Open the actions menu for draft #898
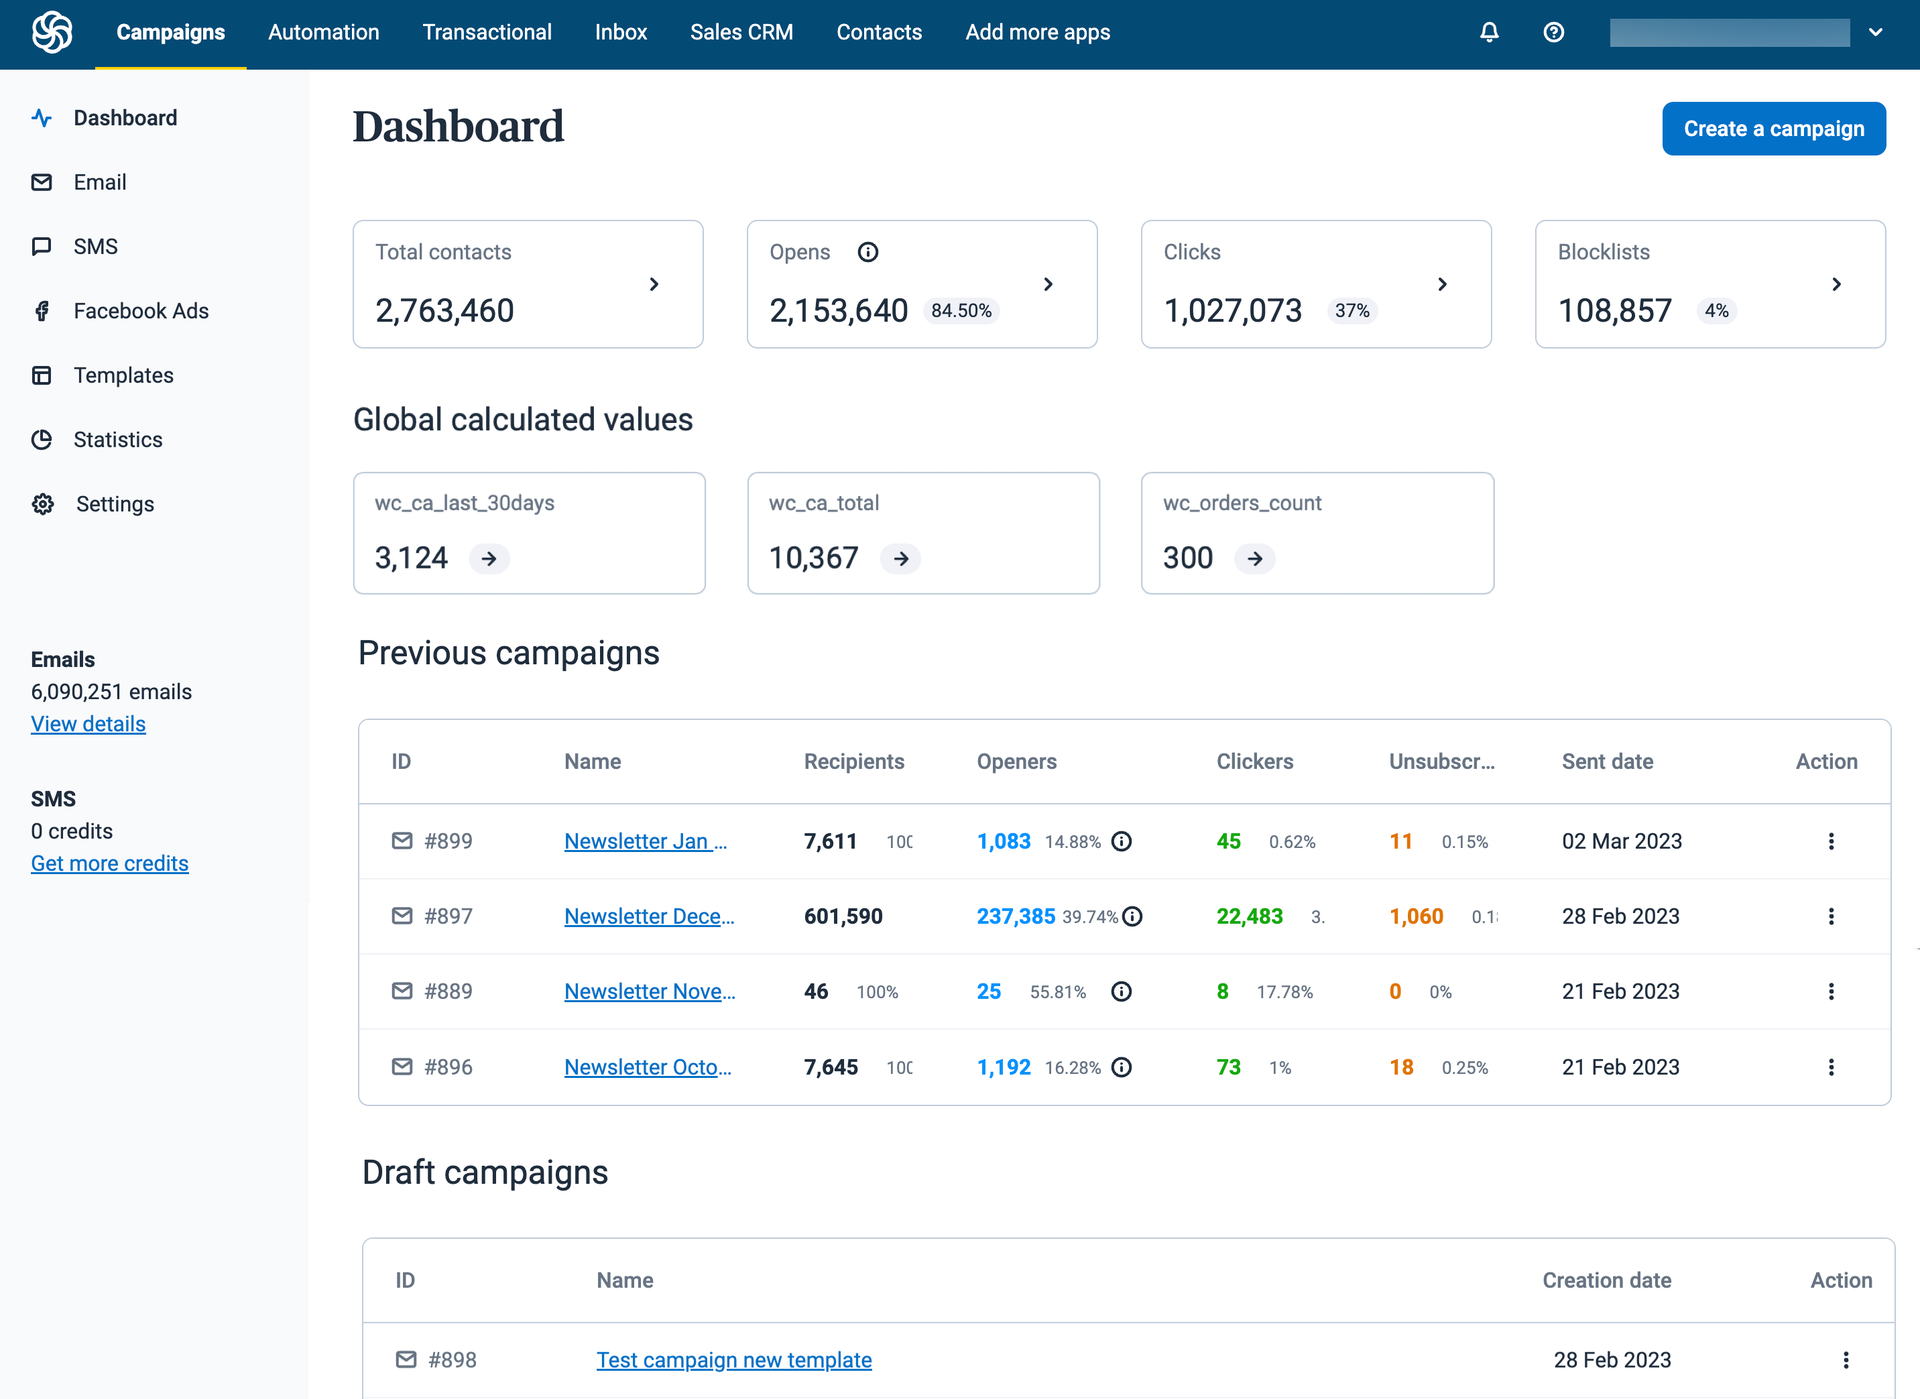This screenshot has height=1399, width=1920. click(x=1846, y=1359)
